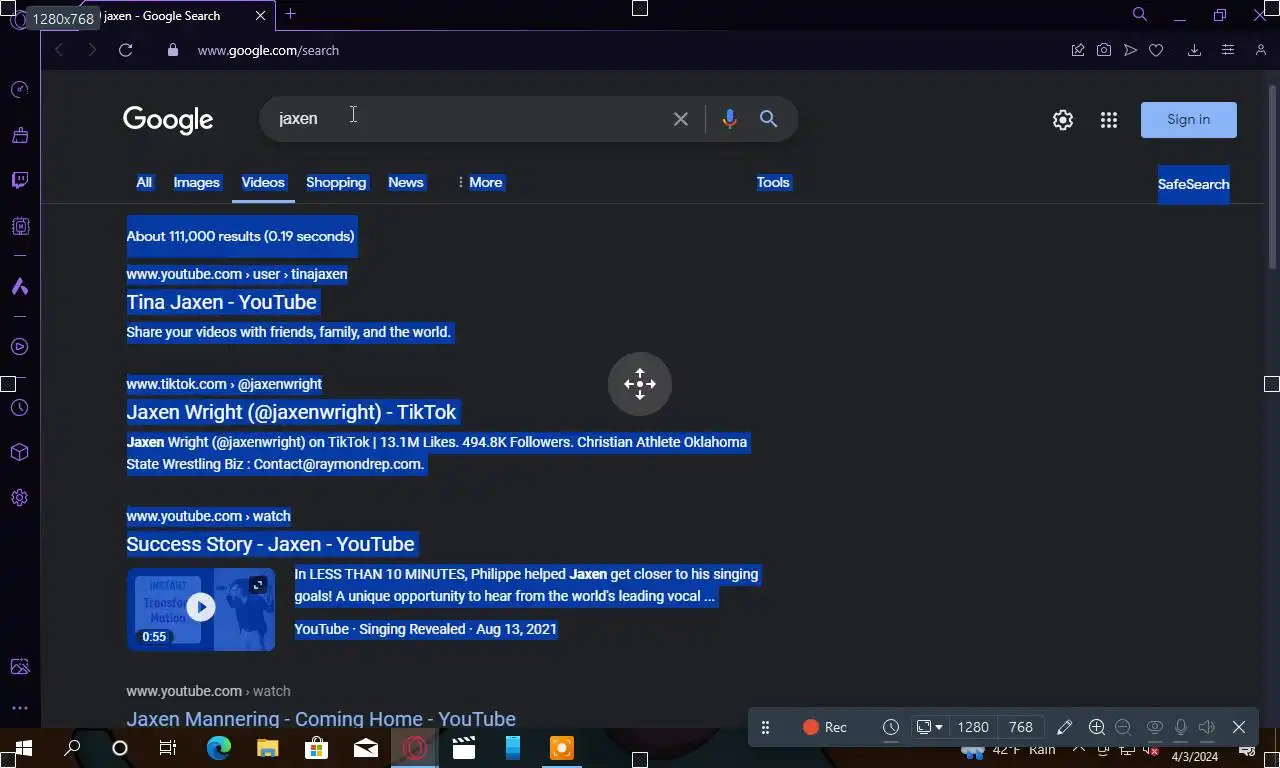The width and height of the screenshot is (1280, 768).
Task: Open the SafeSearch setting
Action: click(1194, 184)
